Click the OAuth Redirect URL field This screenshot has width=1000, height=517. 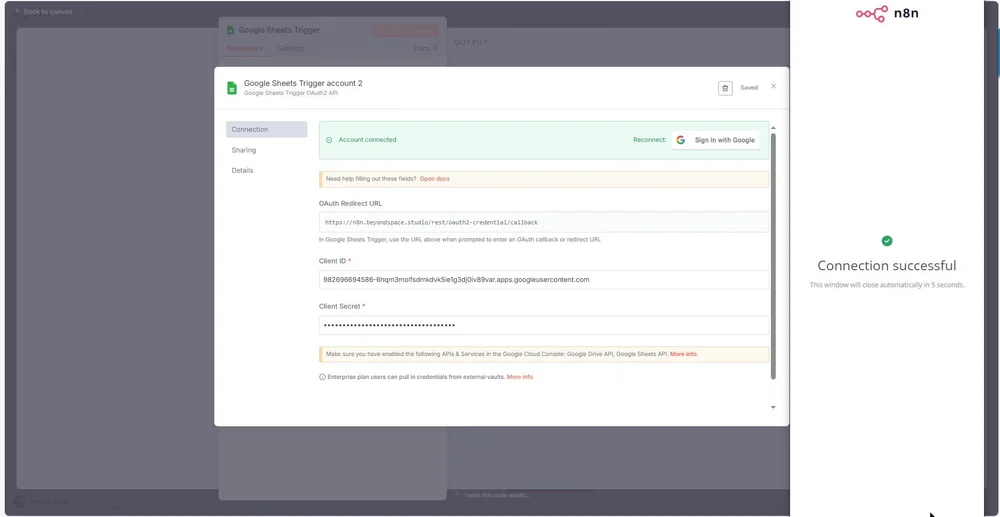(x=544, y=222)
